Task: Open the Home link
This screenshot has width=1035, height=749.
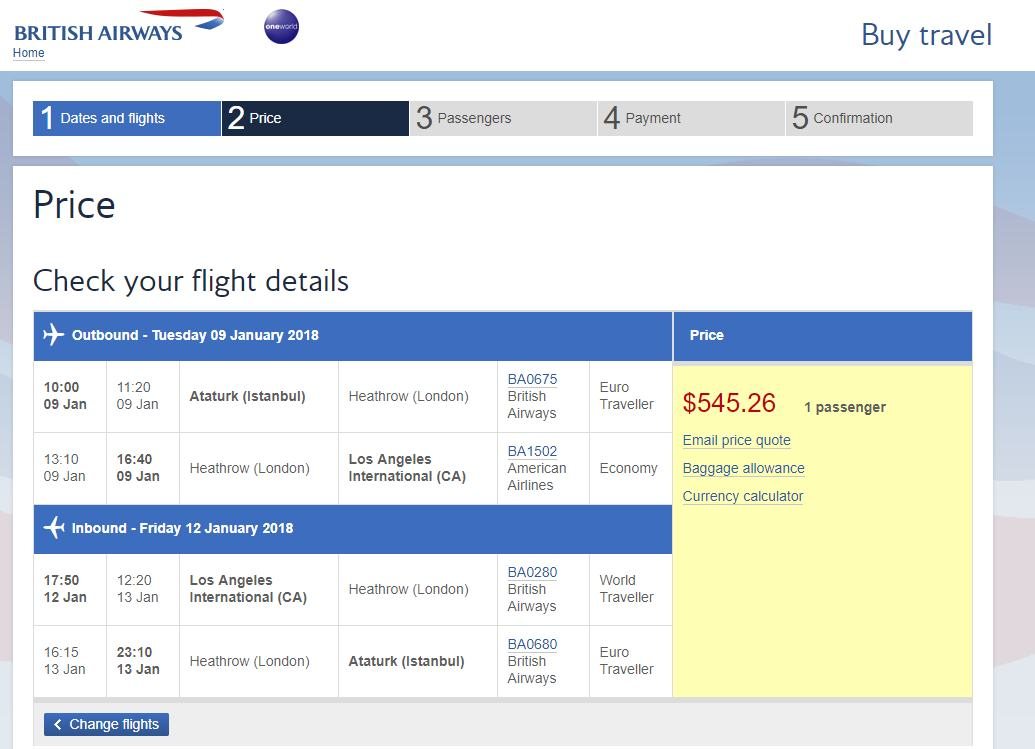Action: tap(28, 53)
